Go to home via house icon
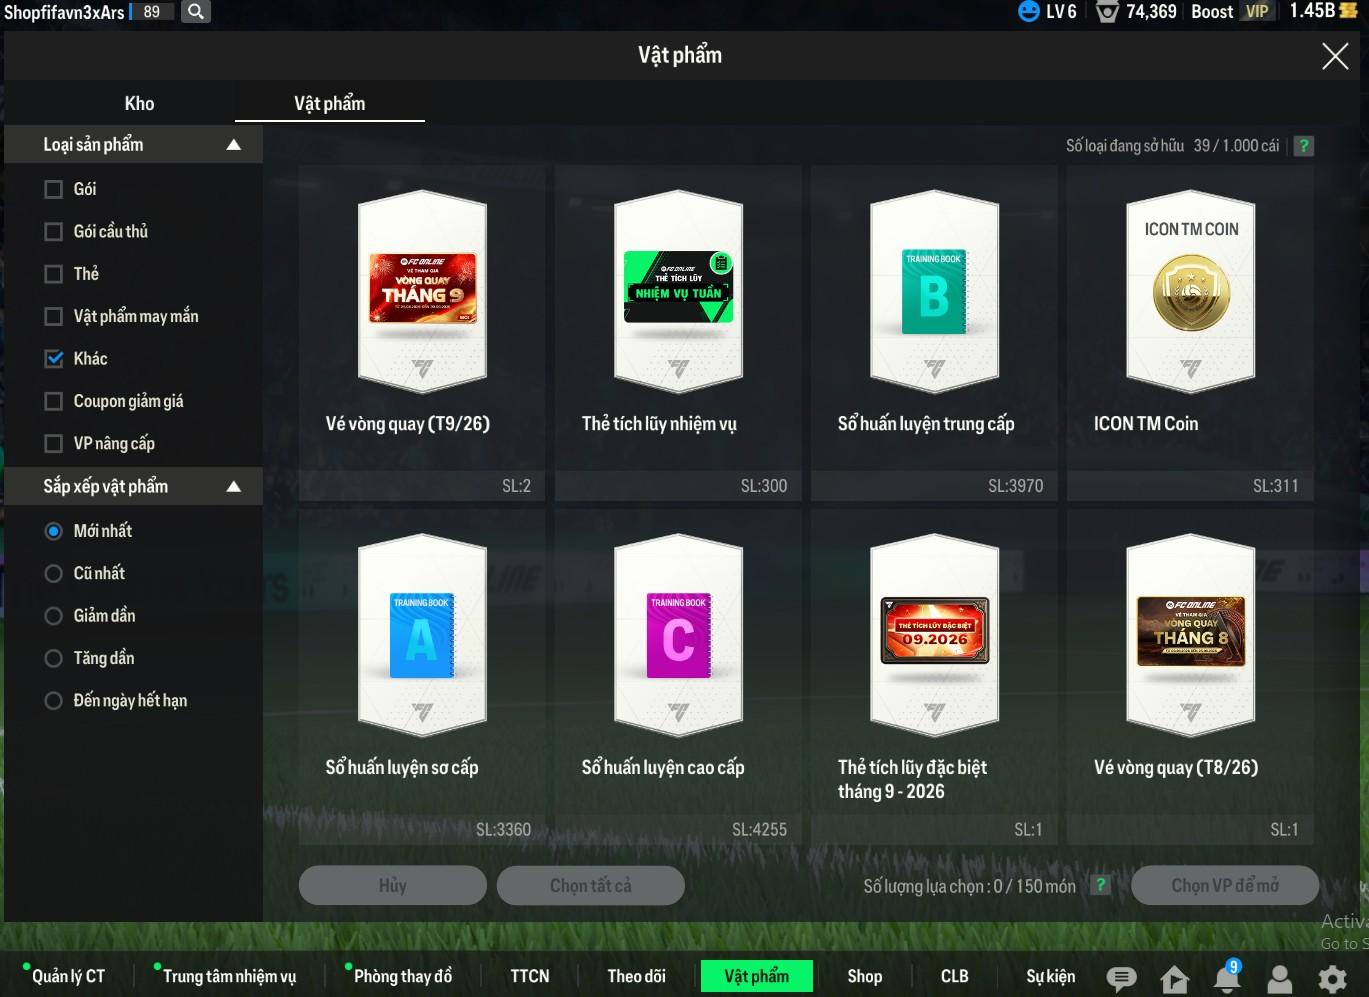 1175,978
